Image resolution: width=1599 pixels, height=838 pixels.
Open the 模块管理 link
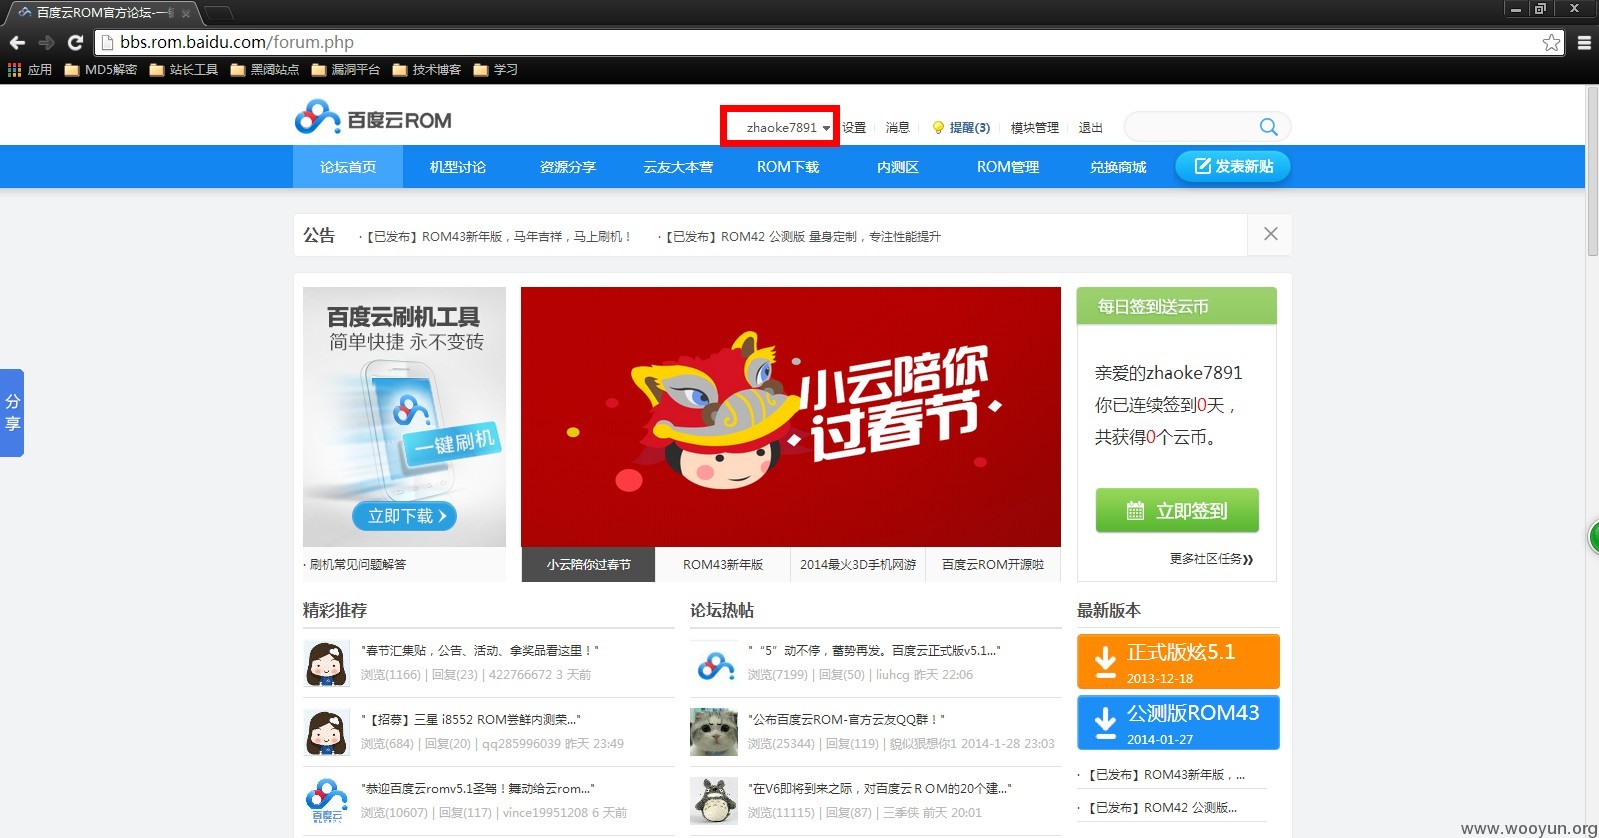[1034, 128]
